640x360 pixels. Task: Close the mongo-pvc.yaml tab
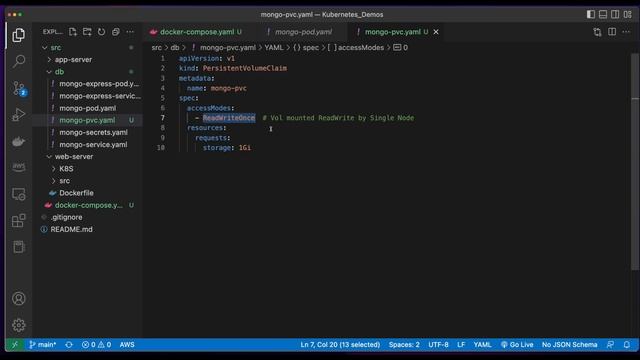coord(436,32)
